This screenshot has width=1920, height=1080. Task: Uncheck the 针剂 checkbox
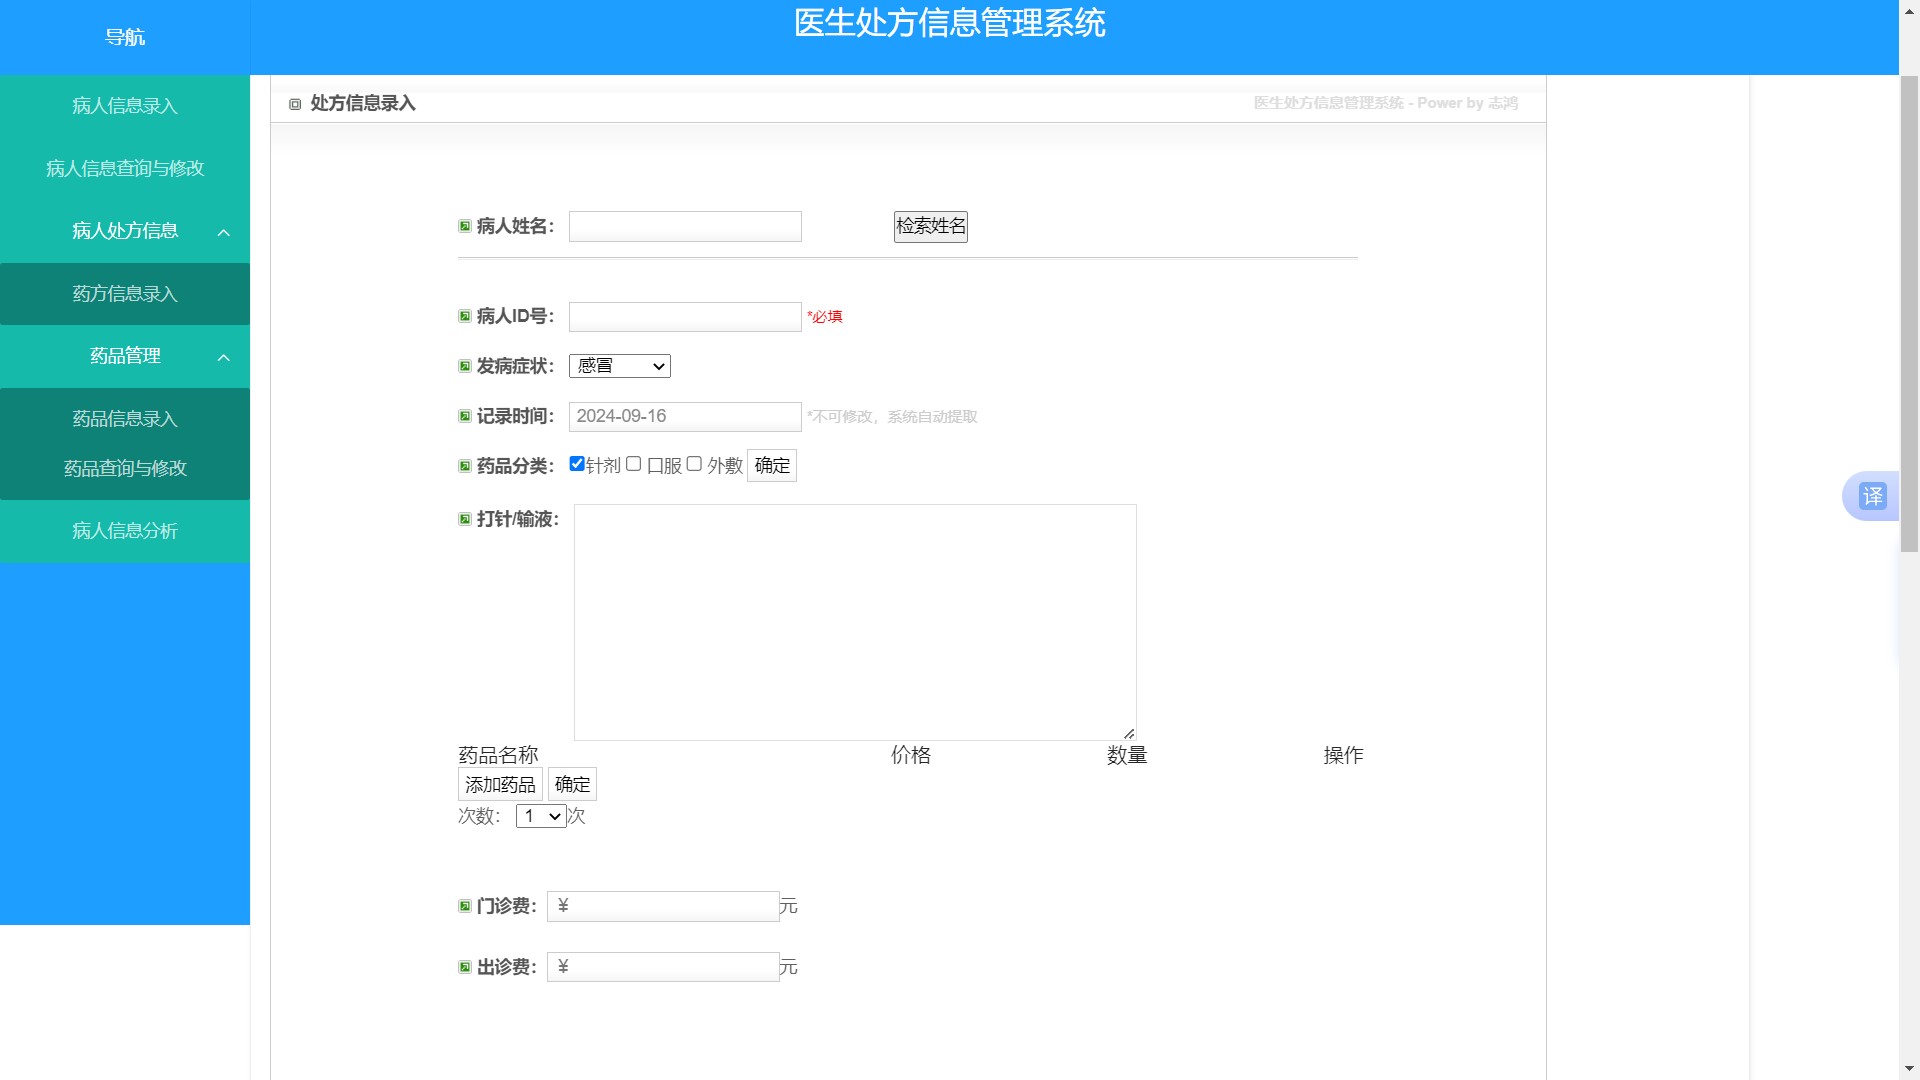click(577, 464)
